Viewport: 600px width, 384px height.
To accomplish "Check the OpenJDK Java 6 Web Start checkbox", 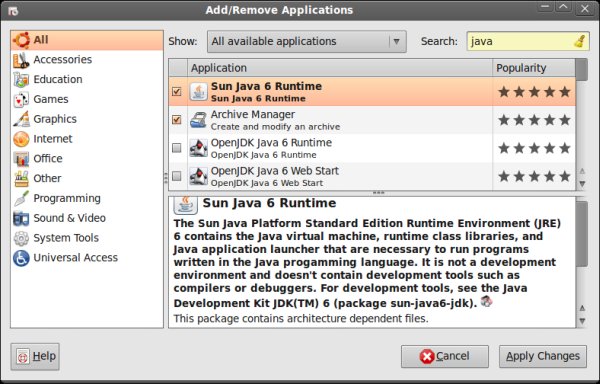I will [176, 176].
